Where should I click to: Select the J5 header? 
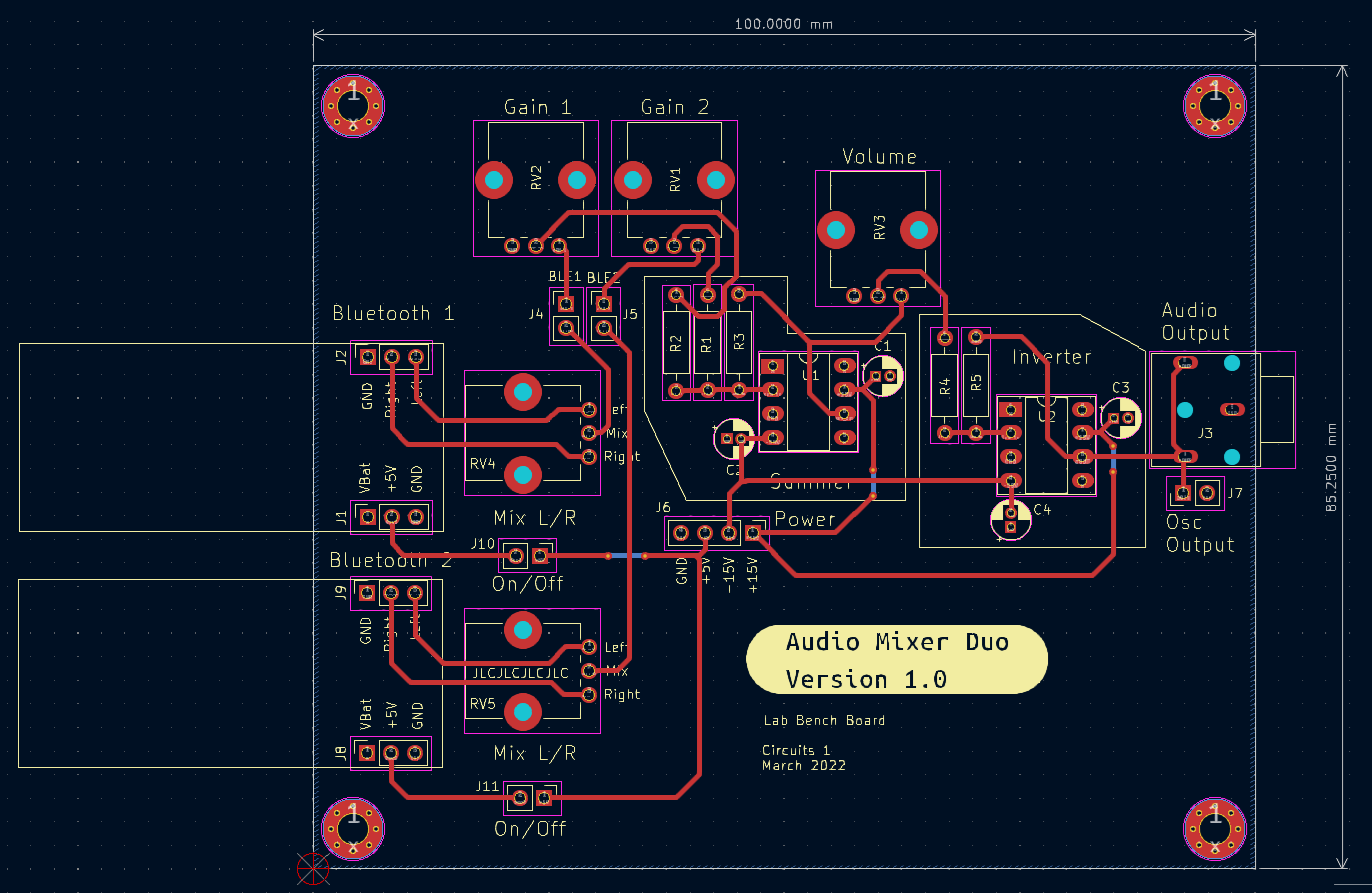pos(603,315)
